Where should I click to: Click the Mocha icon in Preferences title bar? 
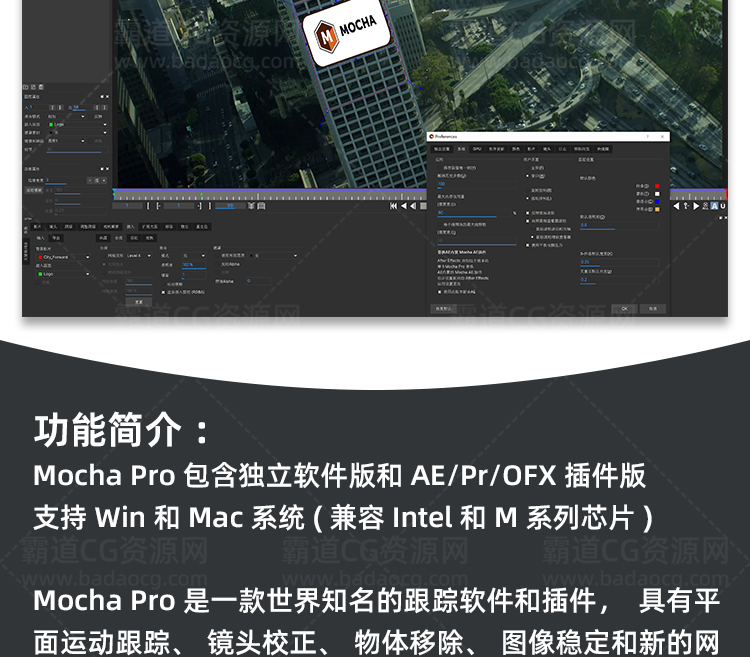(431, 137)
